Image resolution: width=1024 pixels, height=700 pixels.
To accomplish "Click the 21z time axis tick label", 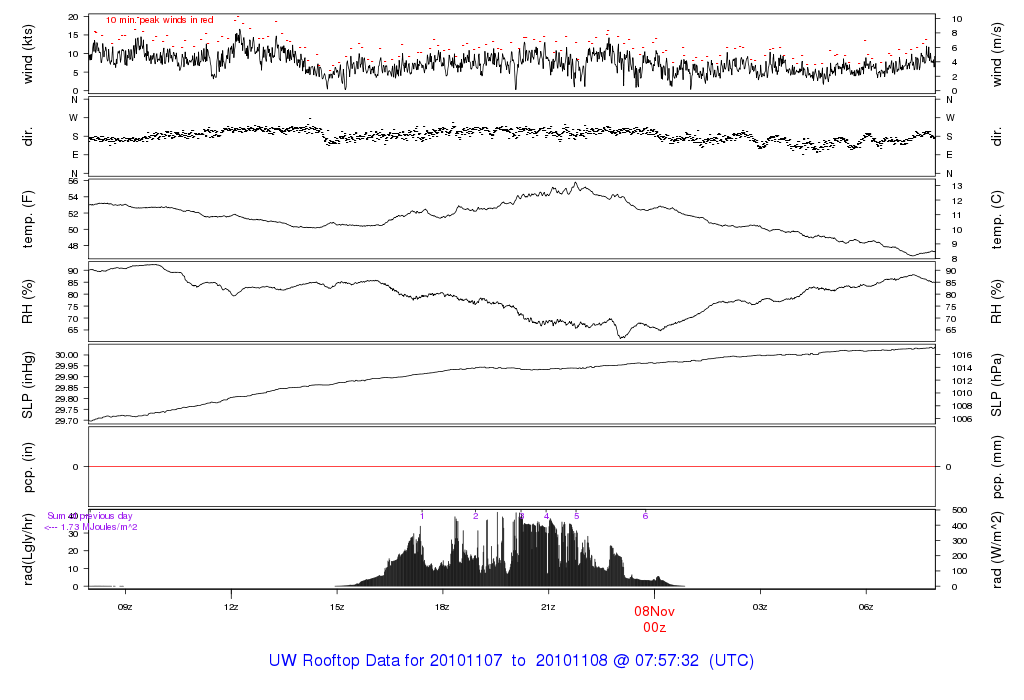I will click(548, 607).
